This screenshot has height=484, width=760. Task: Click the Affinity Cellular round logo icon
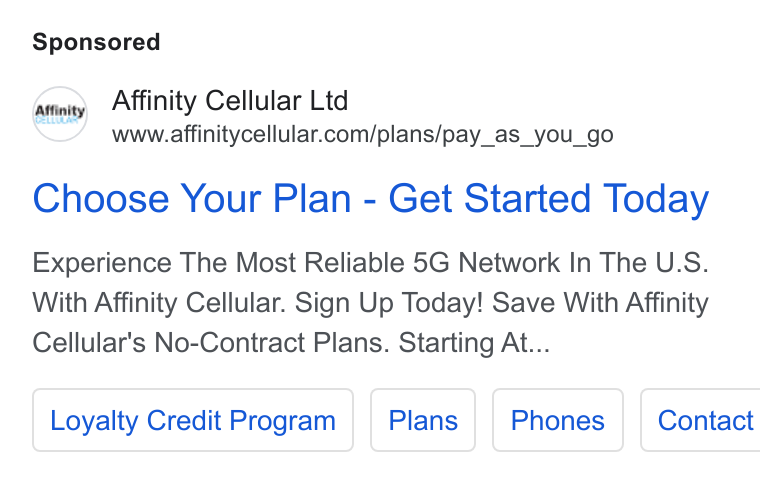(60, 114)
